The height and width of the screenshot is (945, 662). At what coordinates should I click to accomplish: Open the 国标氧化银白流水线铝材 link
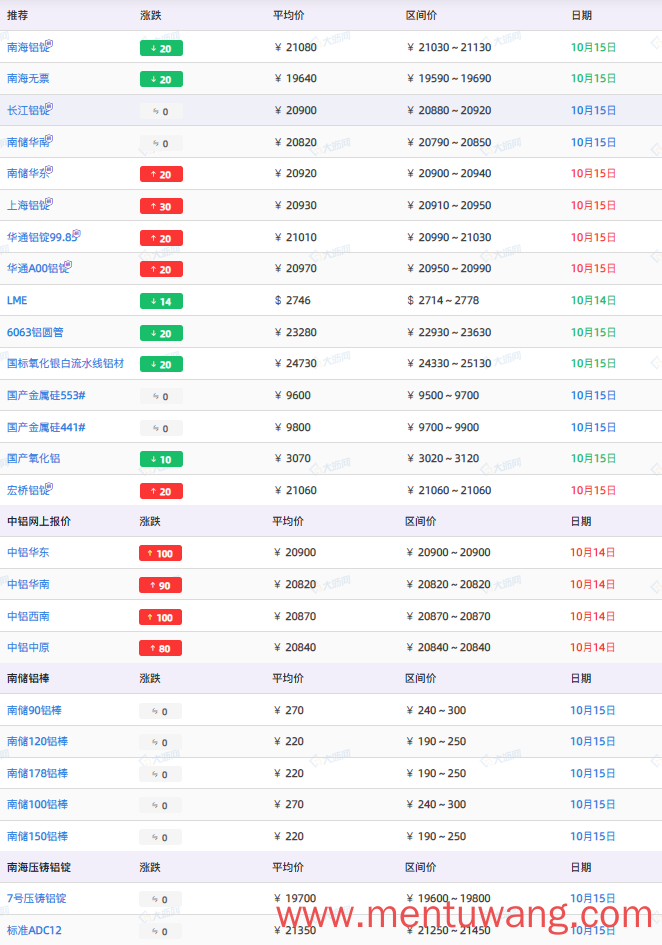coord(65,363)
